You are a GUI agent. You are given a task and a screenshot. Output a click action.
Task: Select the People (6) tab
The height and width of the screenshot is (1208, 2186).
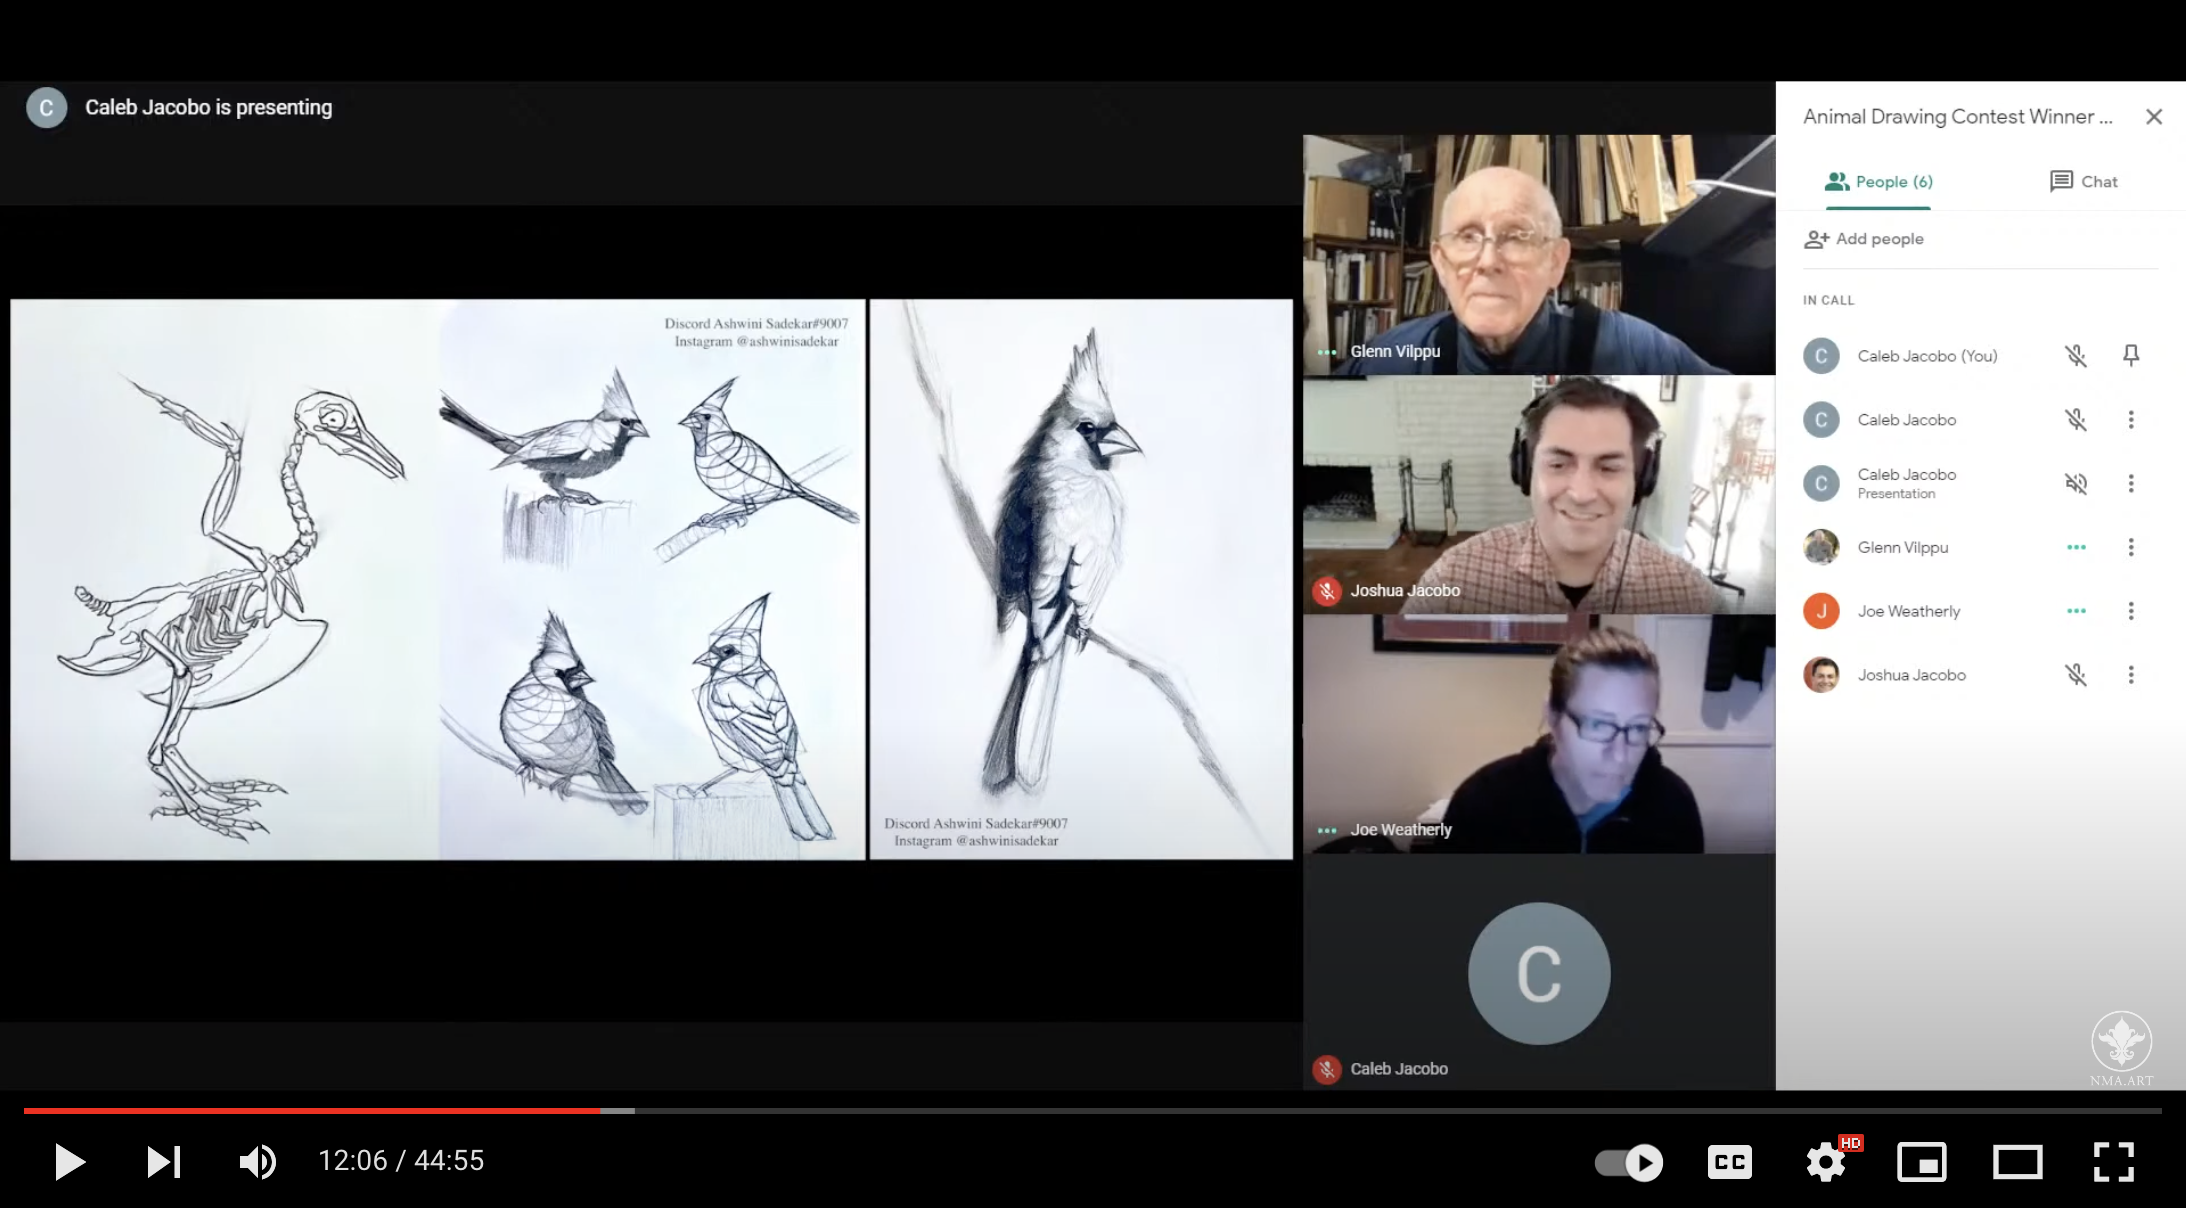click(1878, 182)
